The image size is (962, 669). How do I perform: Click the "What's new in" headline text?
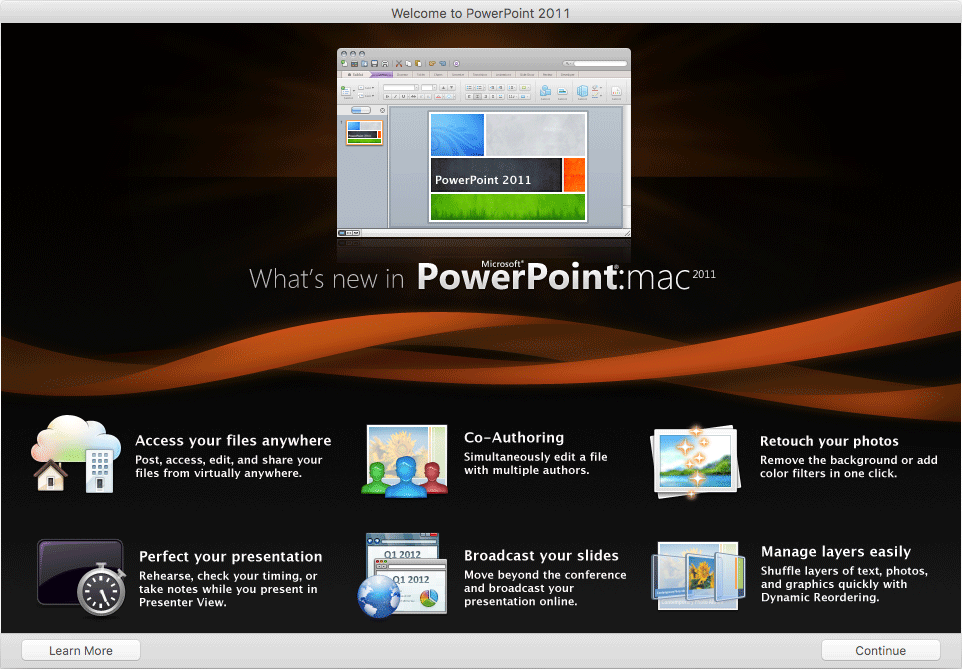[x=326, y=279]
